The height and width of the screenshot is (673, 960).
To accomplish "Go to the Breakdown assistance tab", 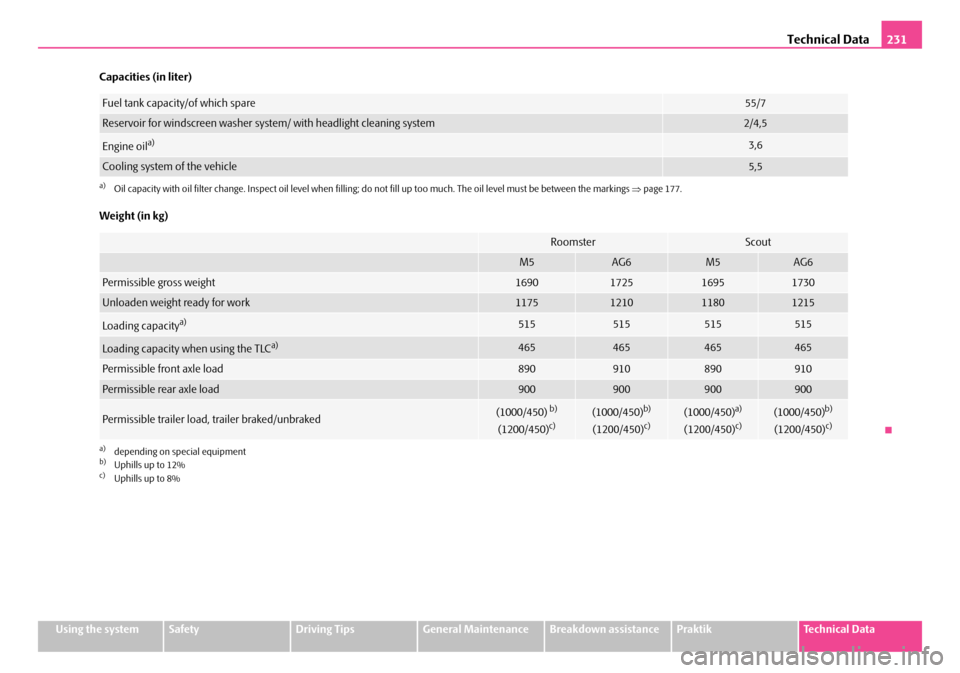I will click(607, 636).
